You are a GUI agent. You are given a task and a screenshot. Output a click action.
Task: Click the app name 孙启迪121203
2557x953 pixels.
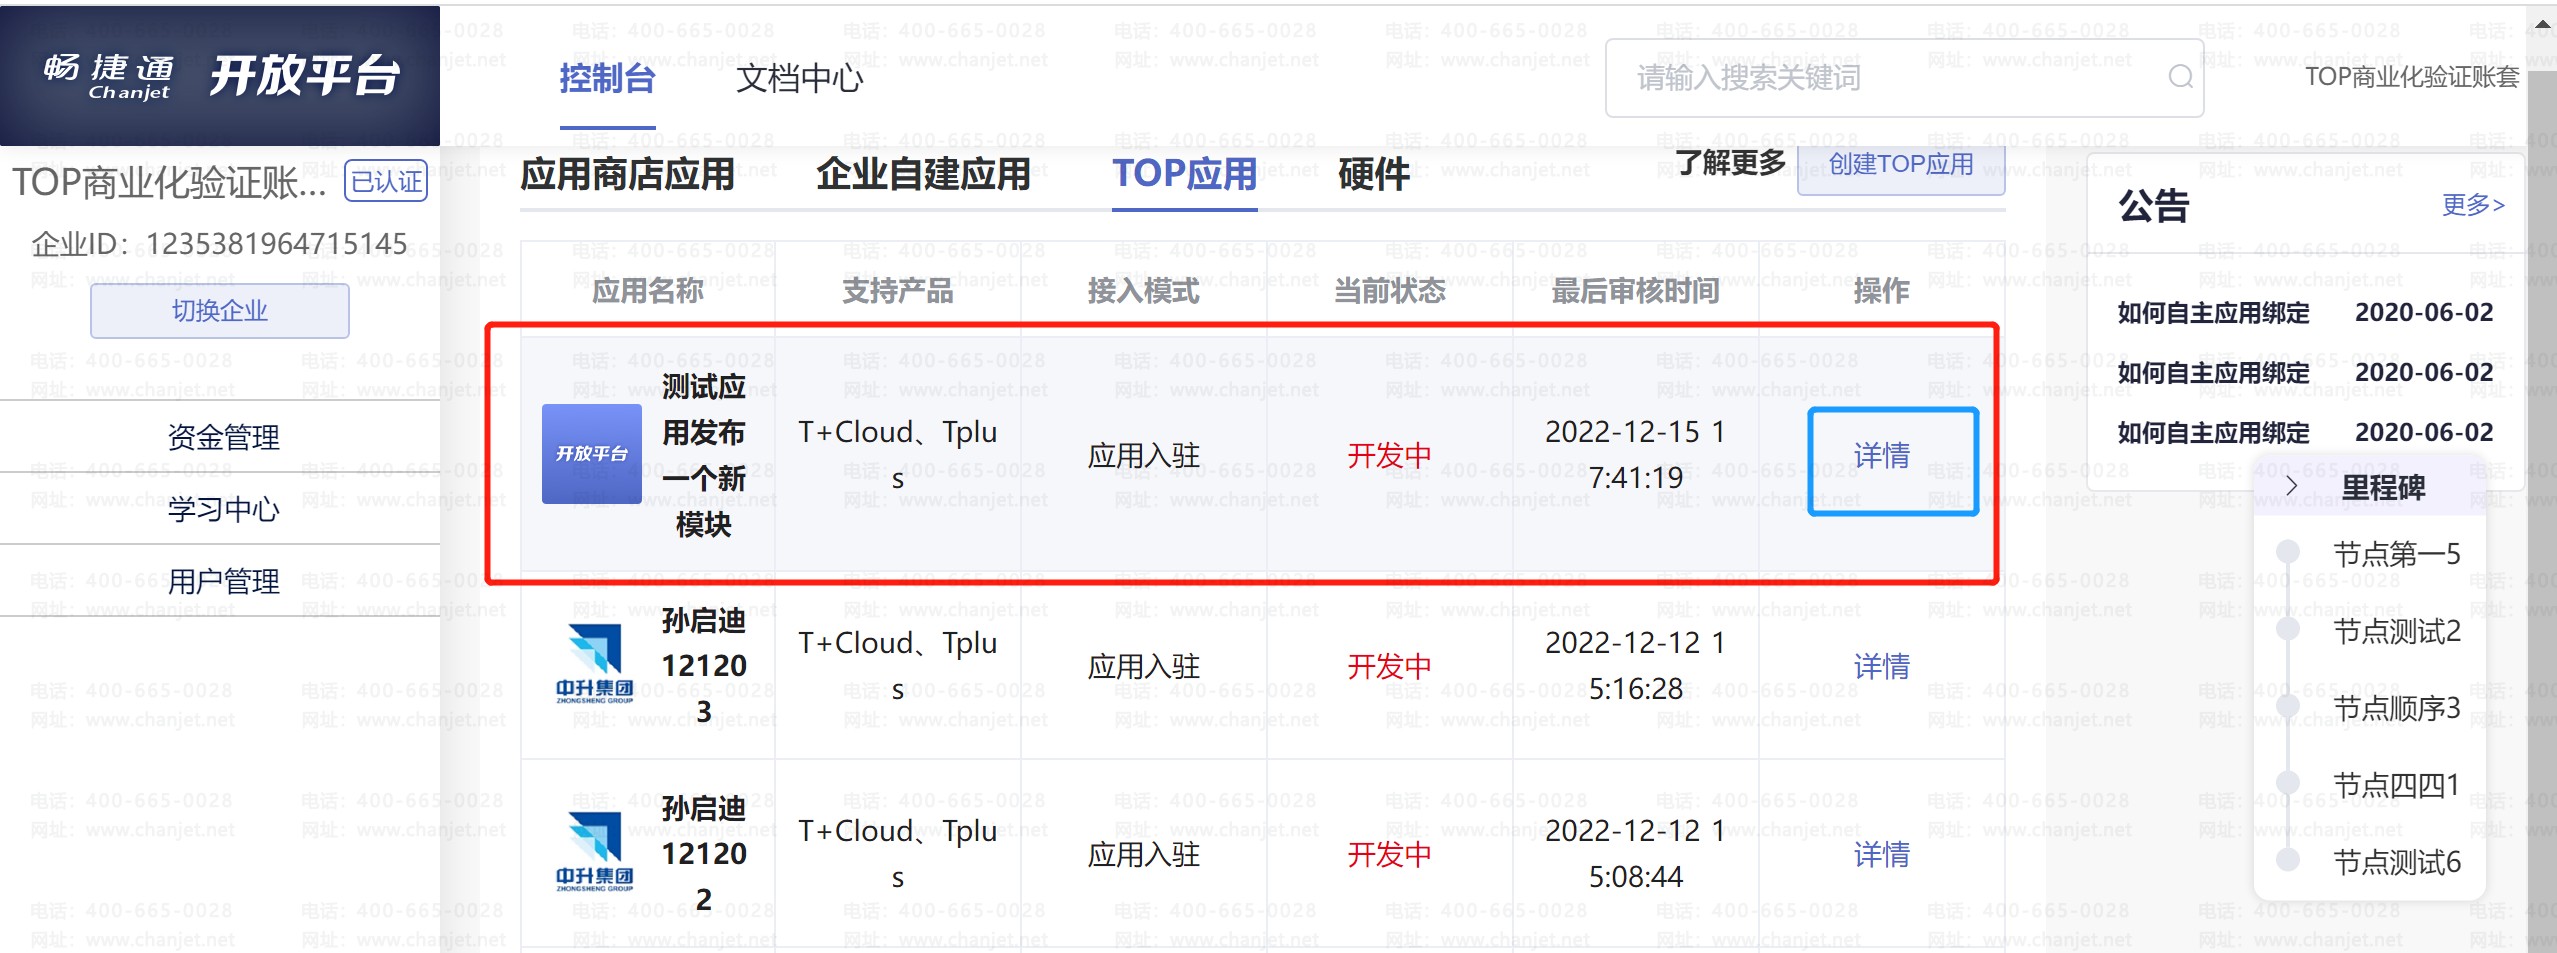[704, 666]
